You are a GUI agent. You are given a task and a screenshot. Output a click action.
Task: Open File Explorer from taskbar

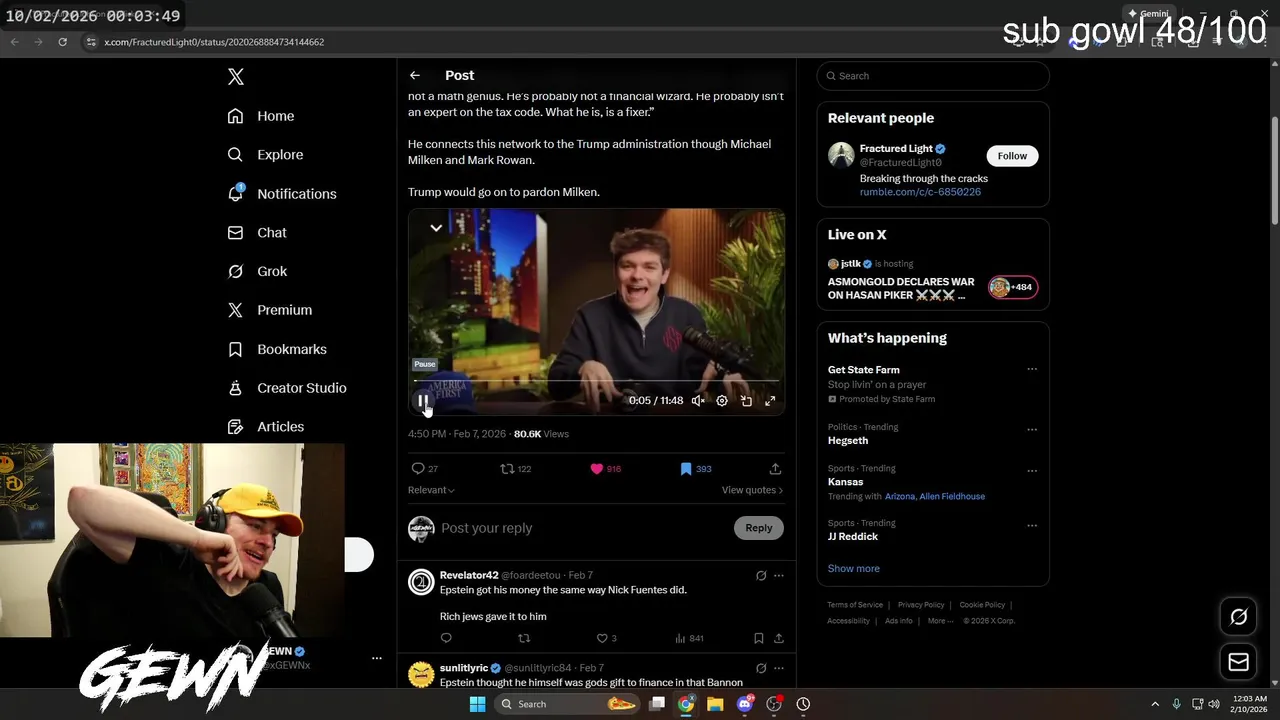coord(715,704)
